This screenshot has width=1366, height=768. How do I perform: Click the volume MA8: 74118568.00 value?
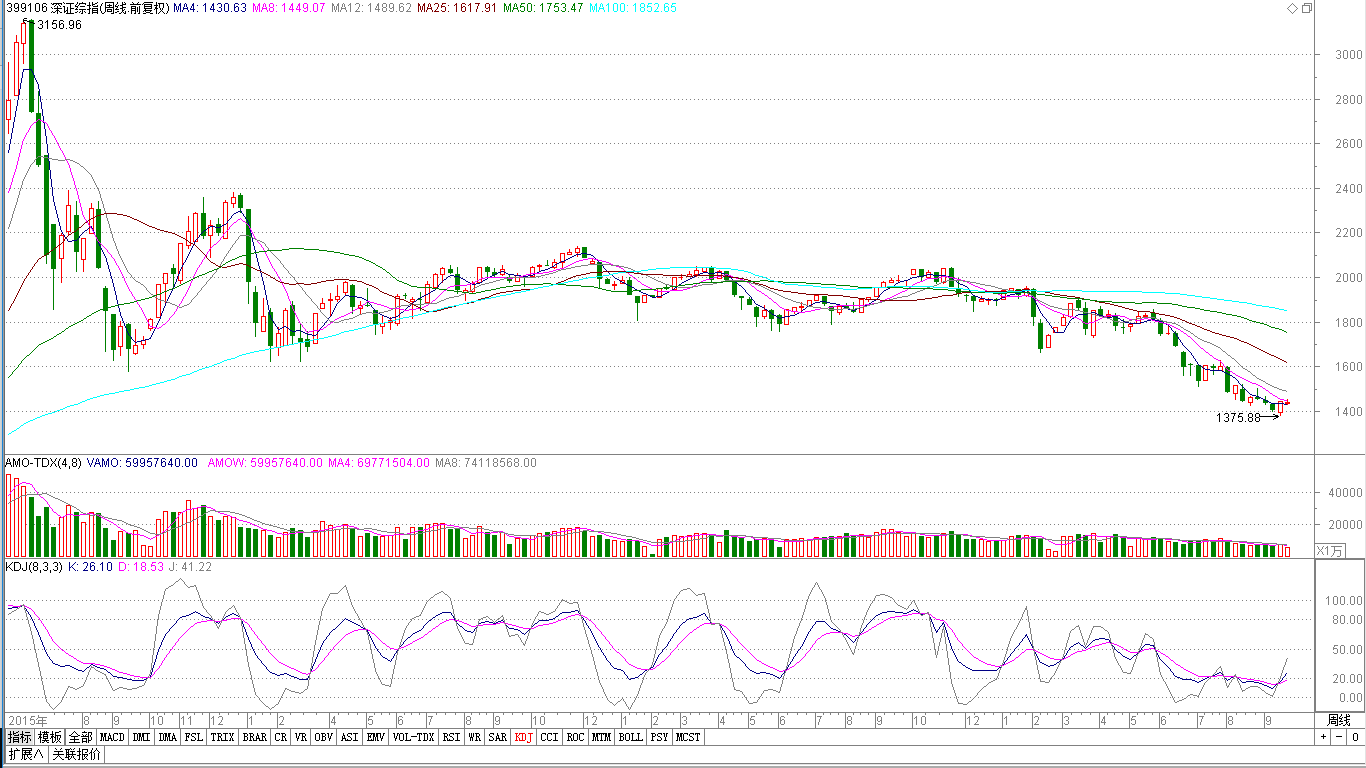click(x=485, y=463)
